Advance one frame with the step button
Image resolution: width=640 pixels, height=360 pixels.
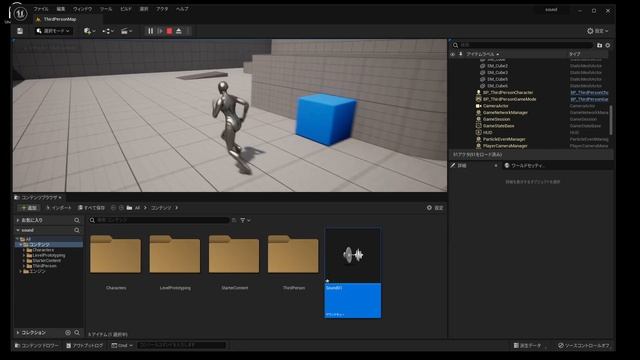tap(160, 31)
